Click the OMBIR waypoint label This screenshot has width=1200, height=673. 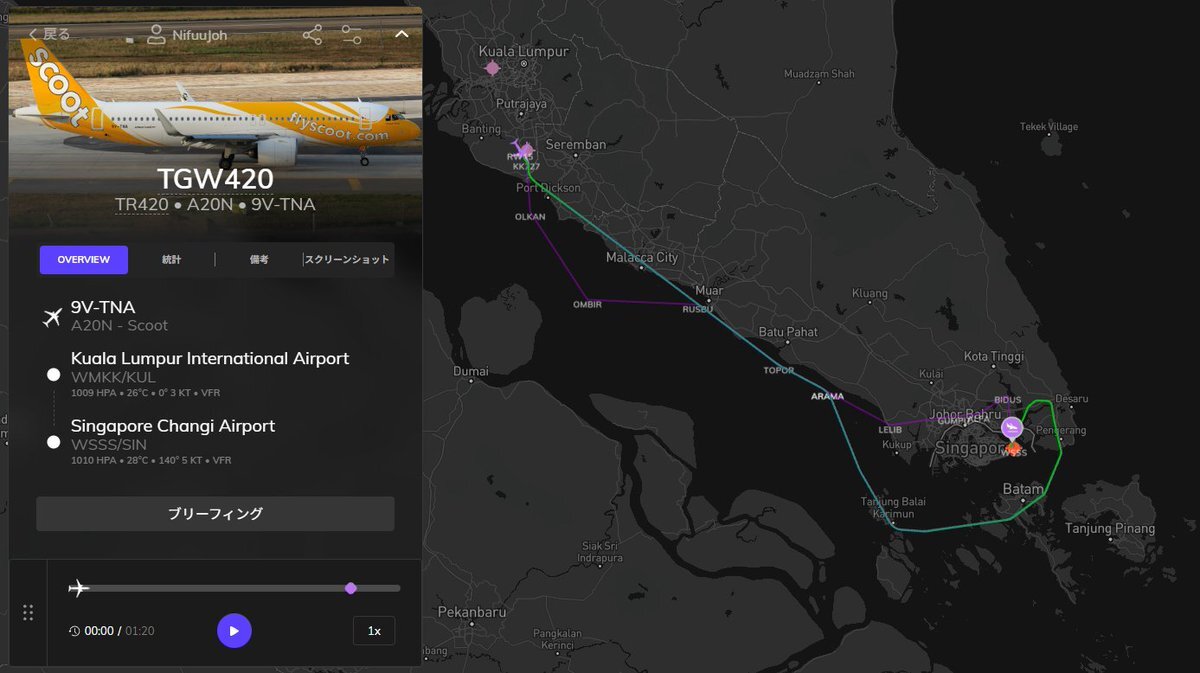(587, 304)
